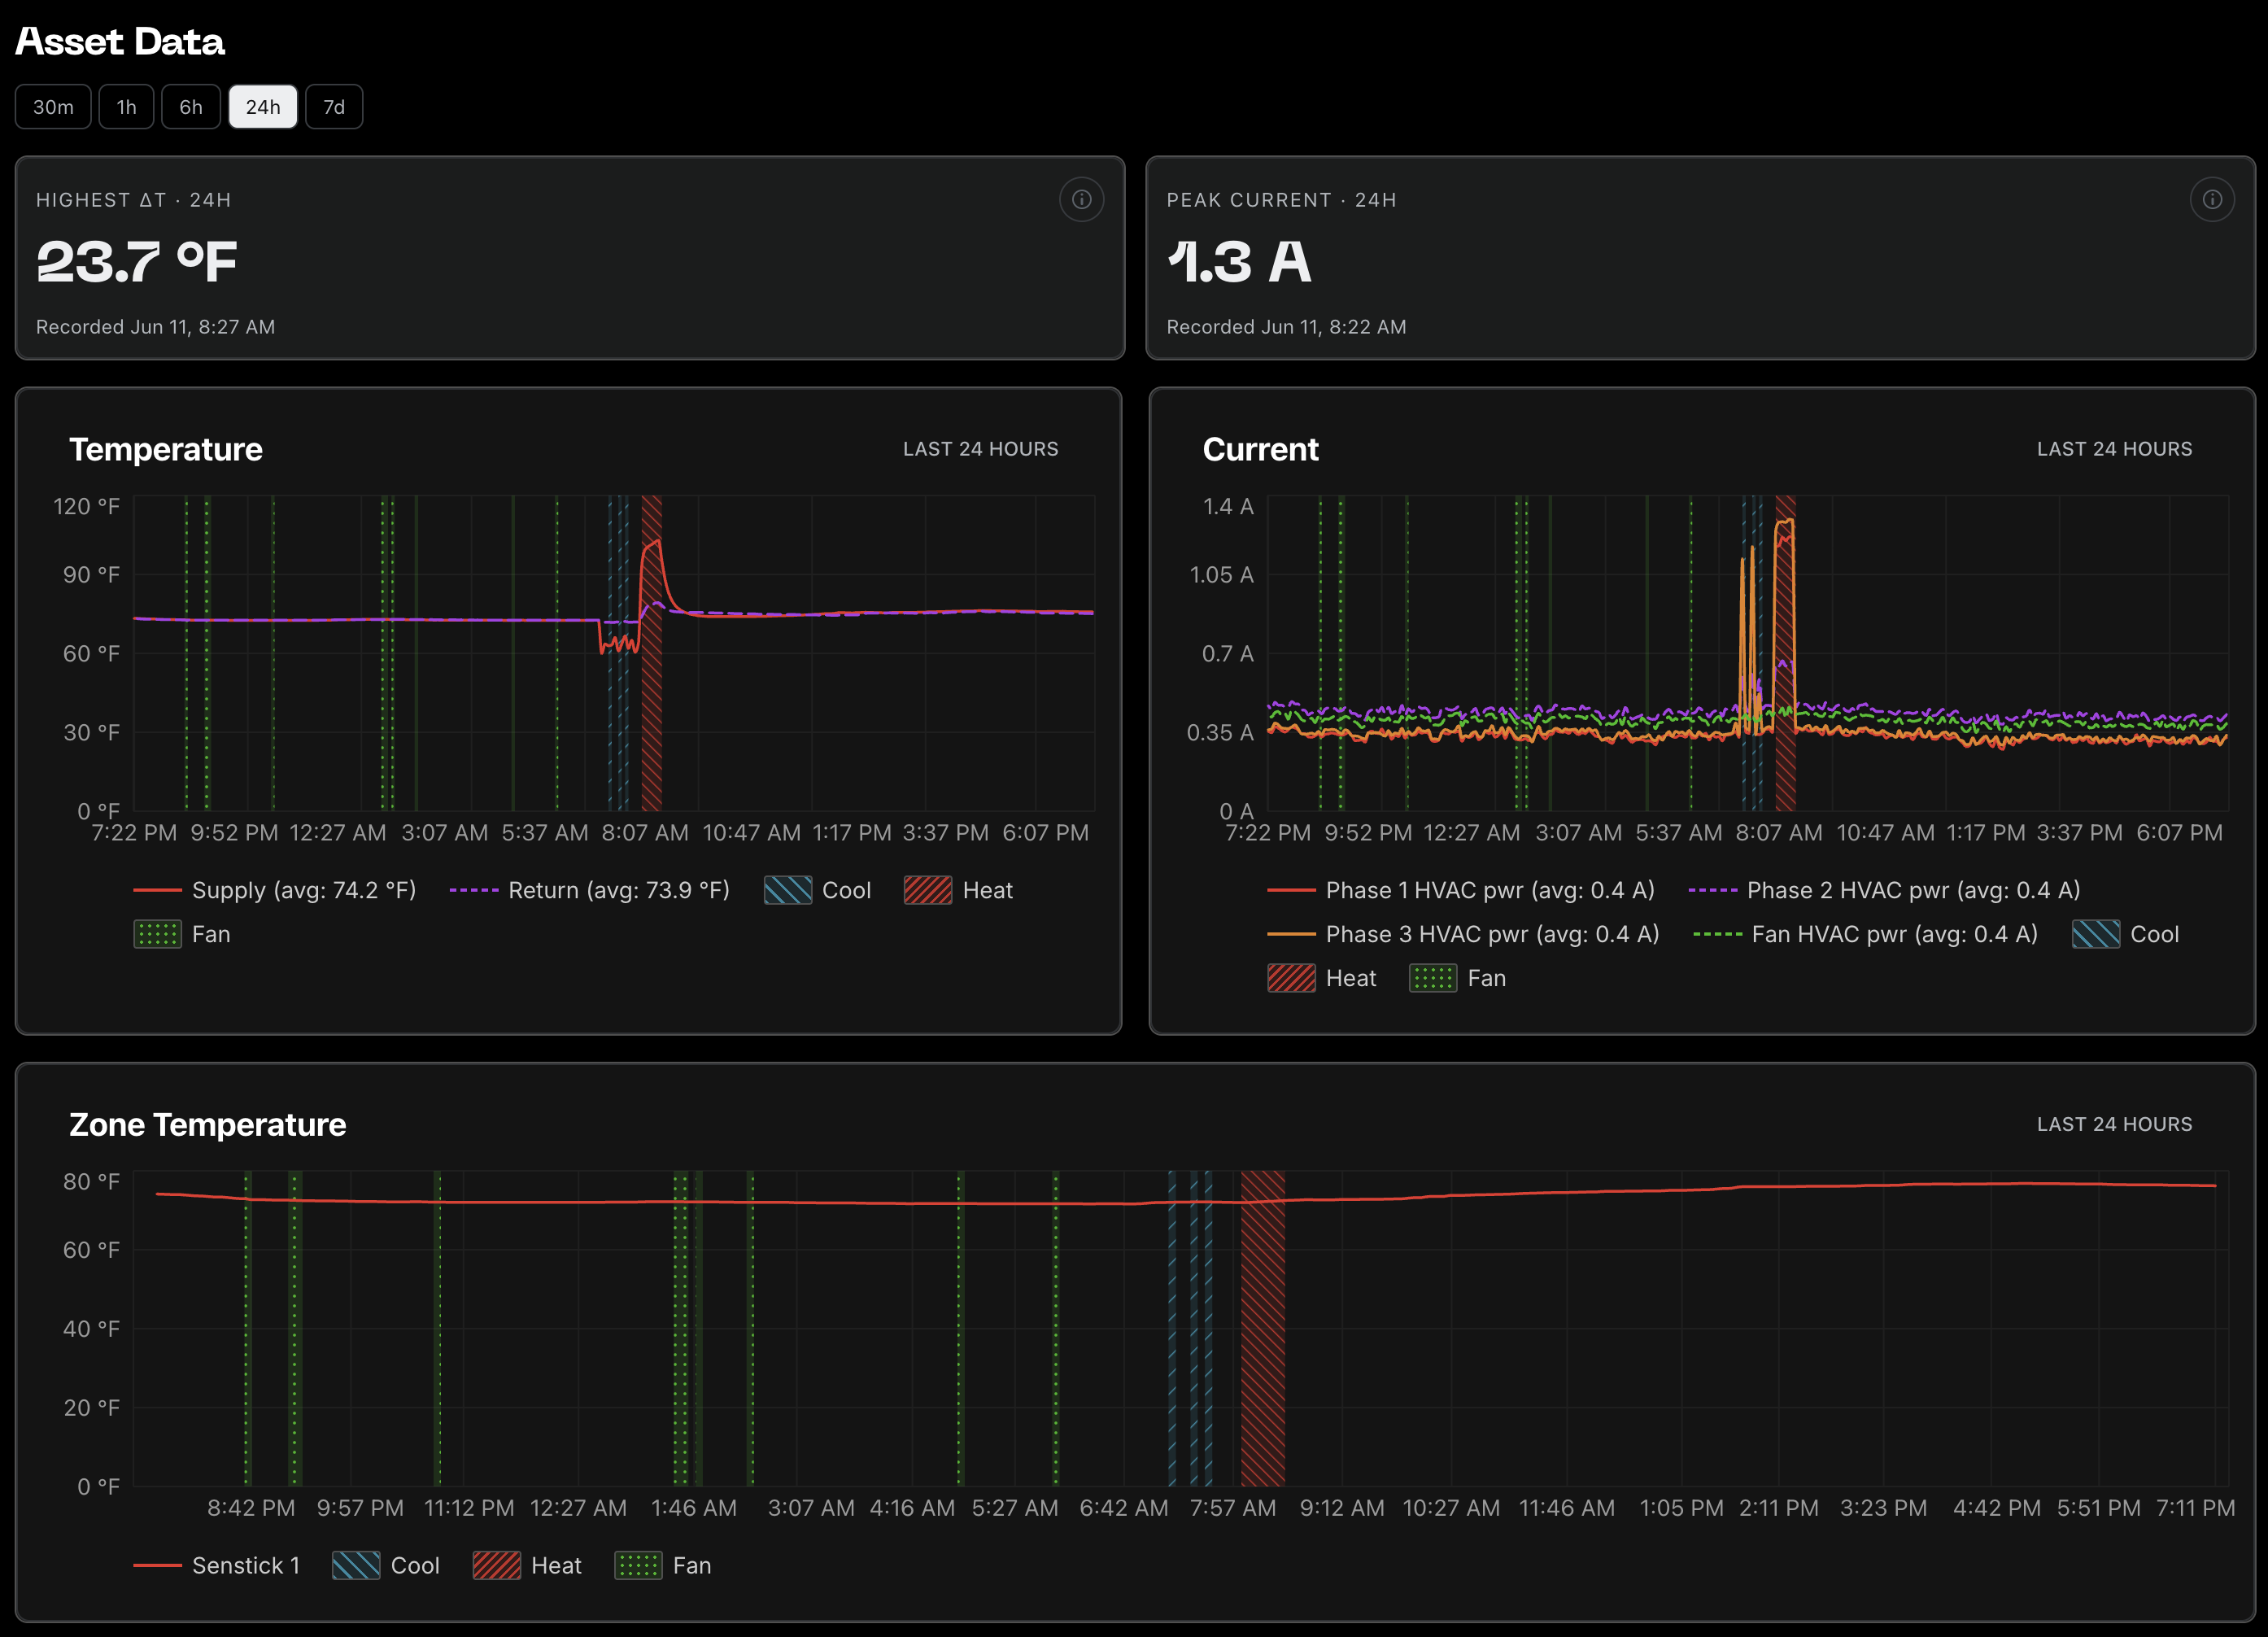Image resolution: width=2268 pixels, height=1637 pixels.
Task: Toggle Phase 3 HVAC pwr series
Action: (x=1463, y=934)
